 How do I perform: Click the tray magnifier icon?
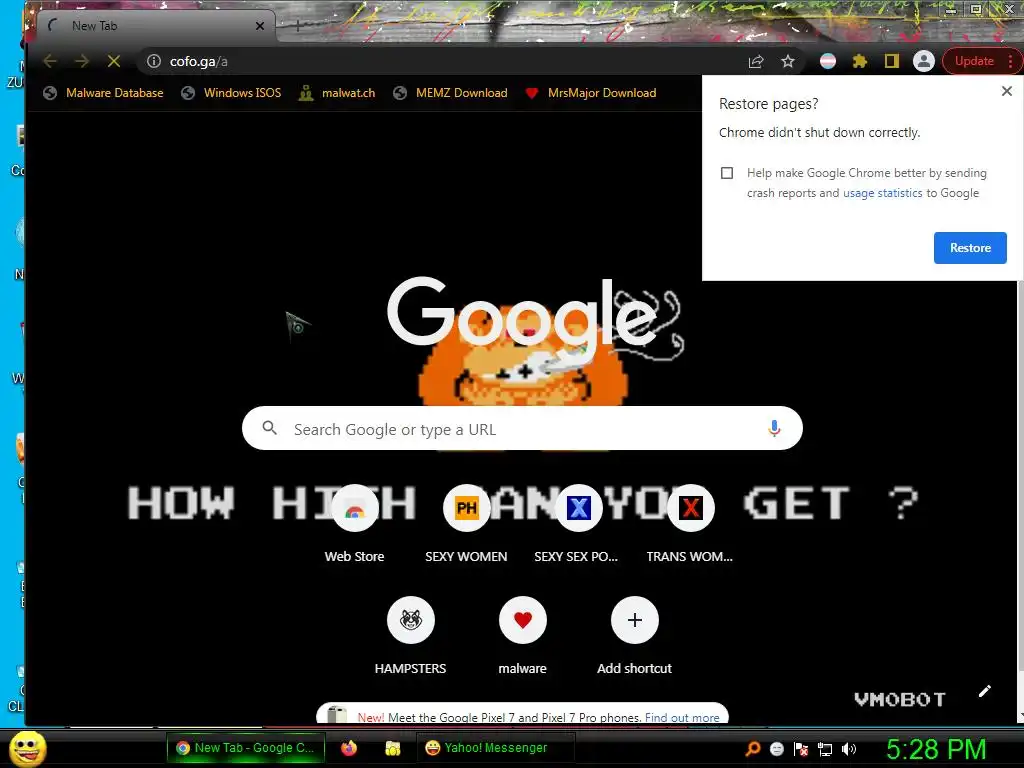[x=753, y=748]
